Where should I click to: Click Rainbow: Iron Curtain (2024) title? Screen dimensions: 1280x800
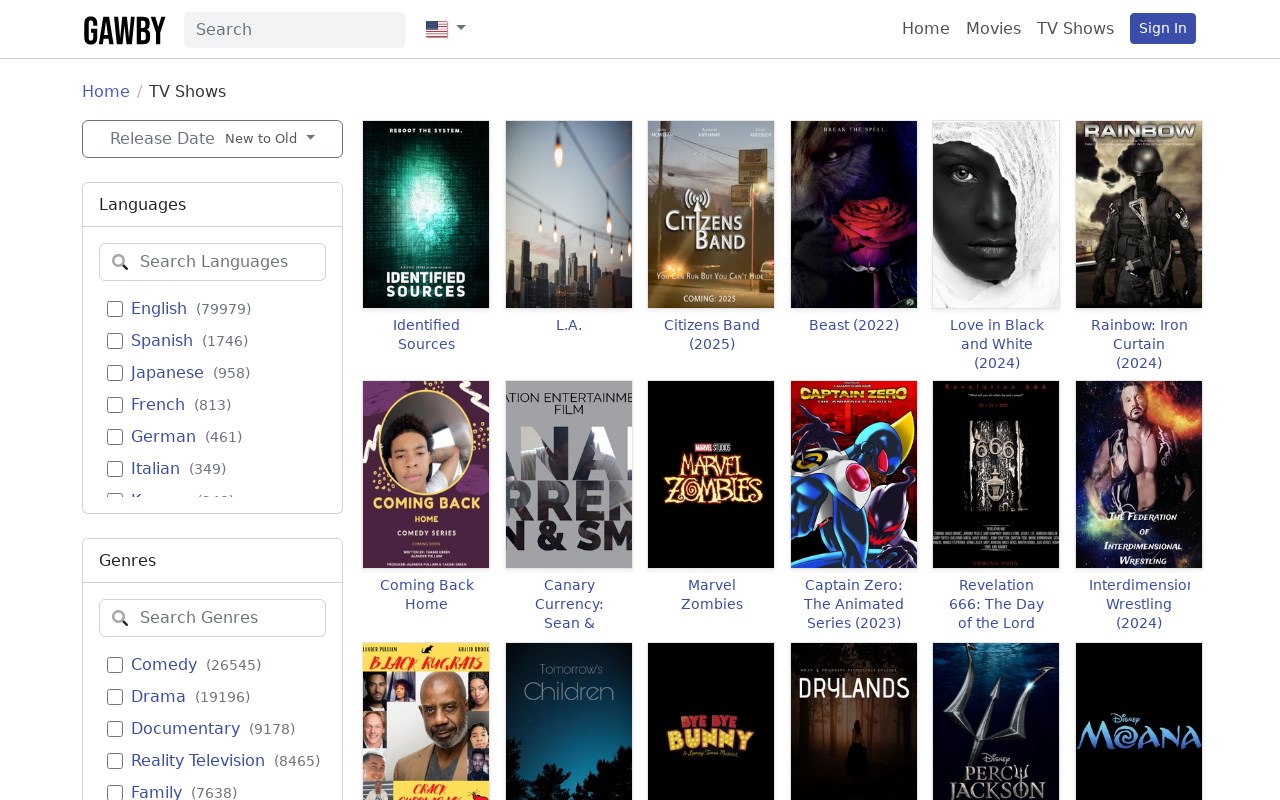1139,344
